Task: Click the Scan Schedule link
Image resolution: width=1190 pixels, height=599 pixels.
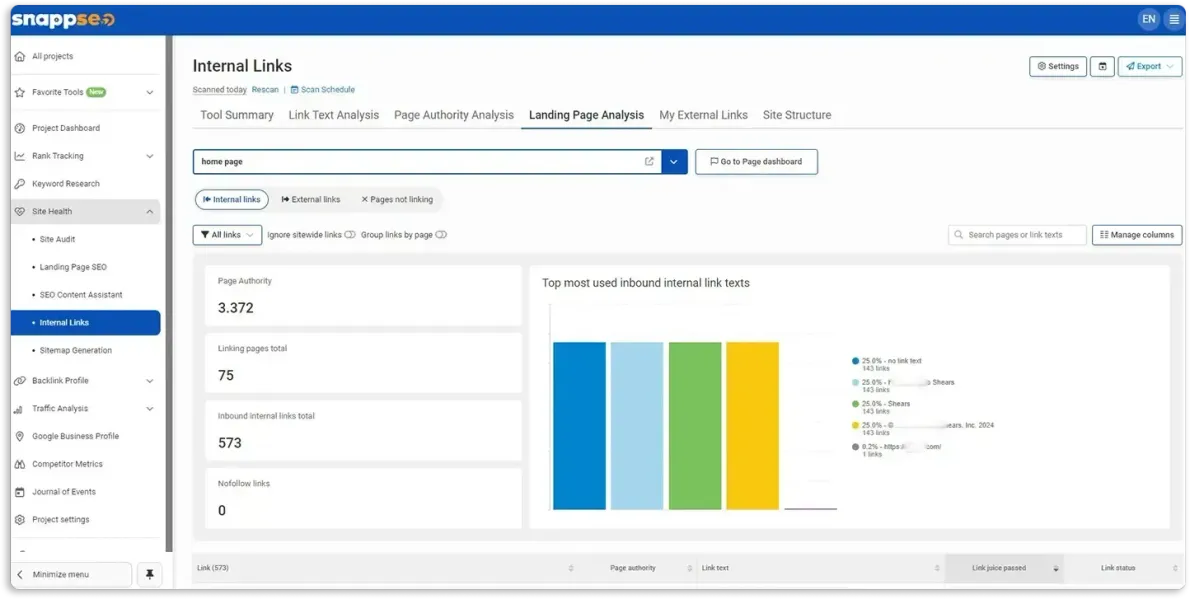Action: pos(323,90)
